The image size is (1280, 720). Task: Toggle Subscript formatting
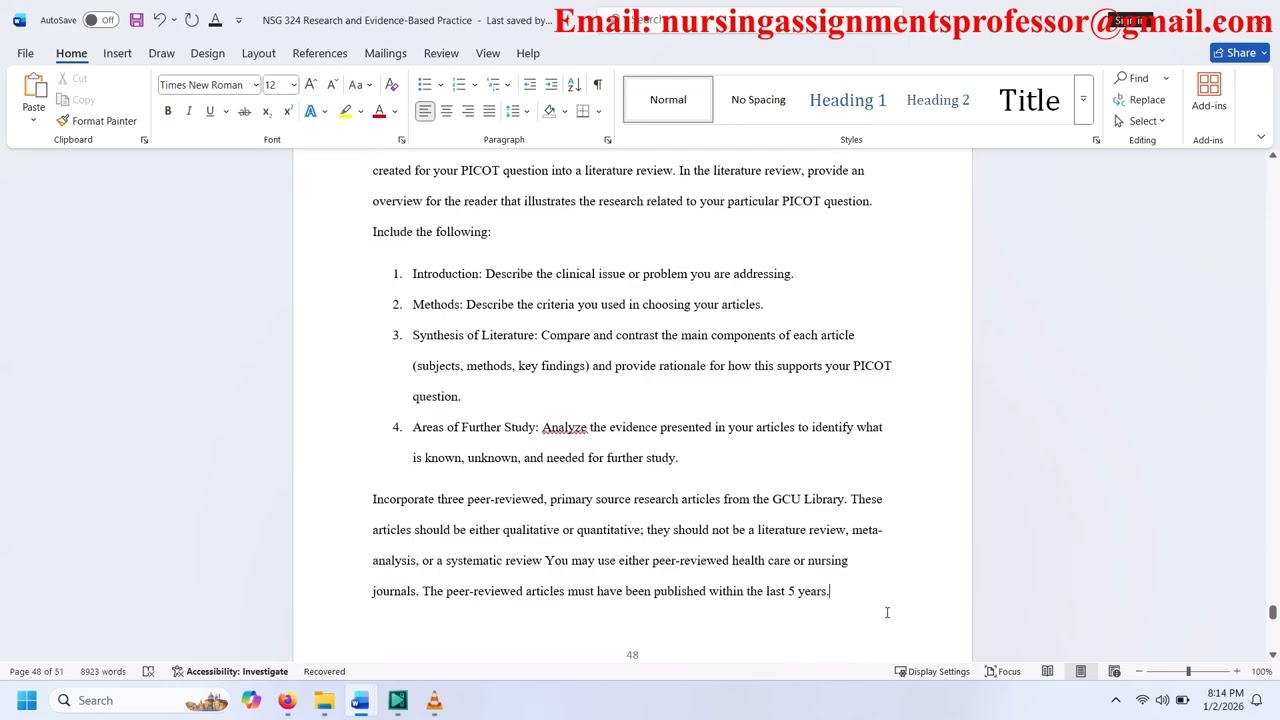click(266, 111)
